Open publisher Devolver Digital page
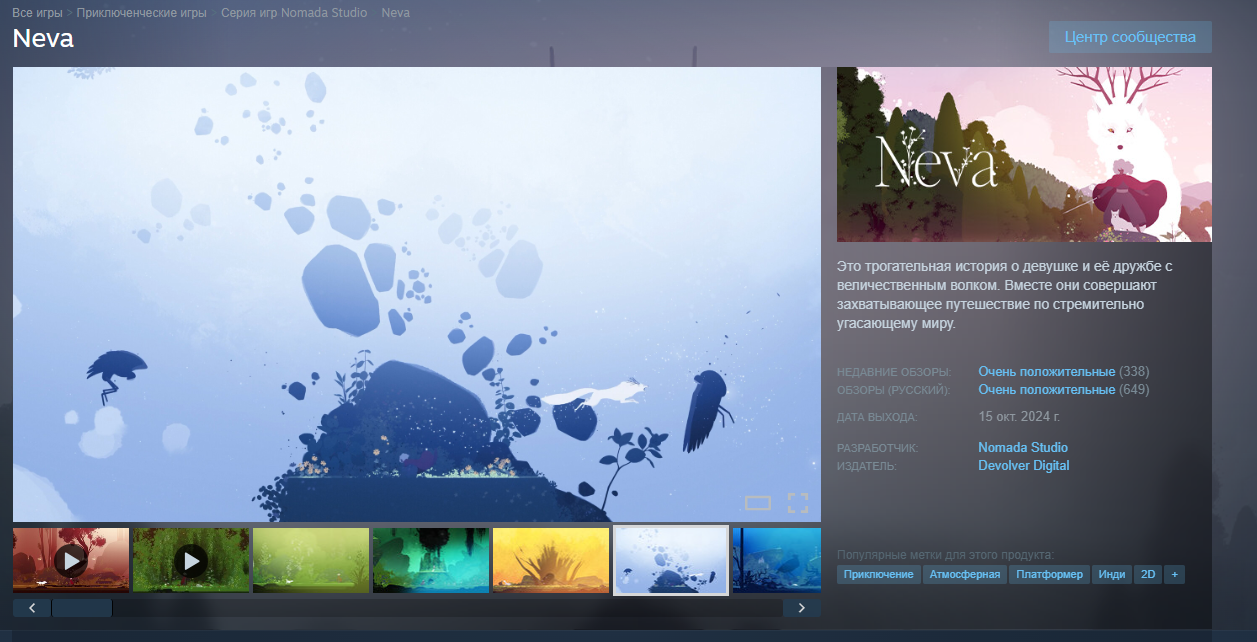This screenshot has width=1257, height=642. [1024, 465]
